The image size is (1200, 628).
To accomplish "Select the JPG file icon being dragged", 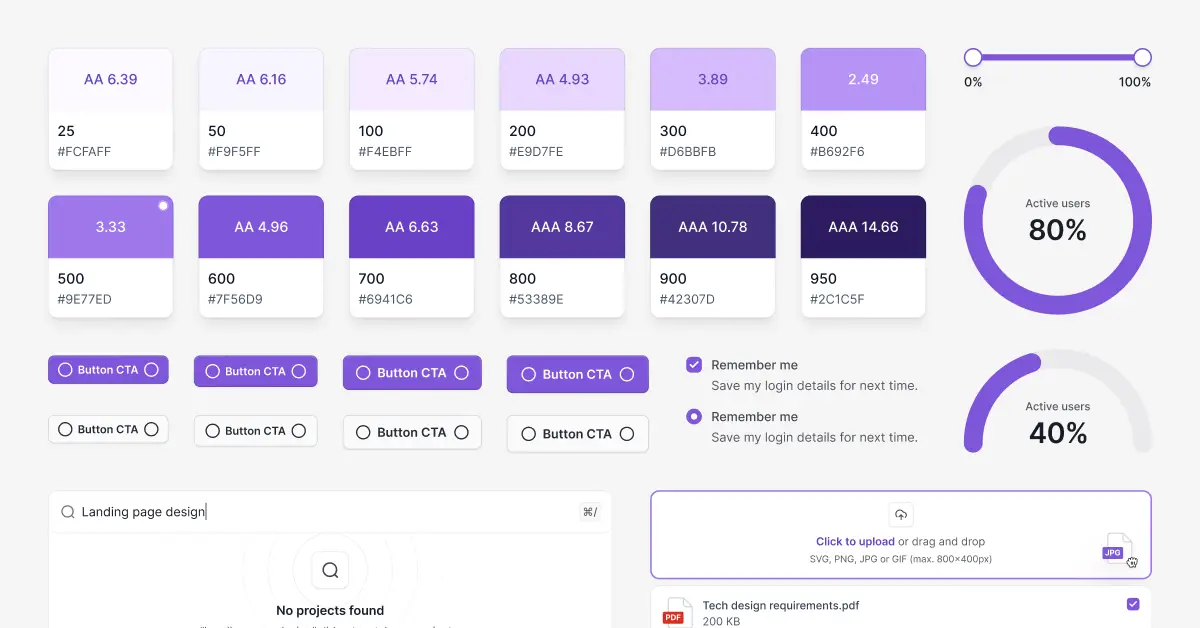I will (x=1117, y=550).
